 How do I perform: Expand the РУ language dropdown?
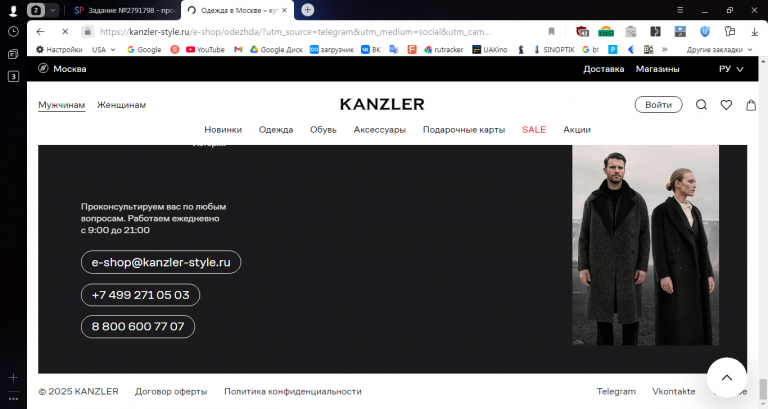[731, 69]
